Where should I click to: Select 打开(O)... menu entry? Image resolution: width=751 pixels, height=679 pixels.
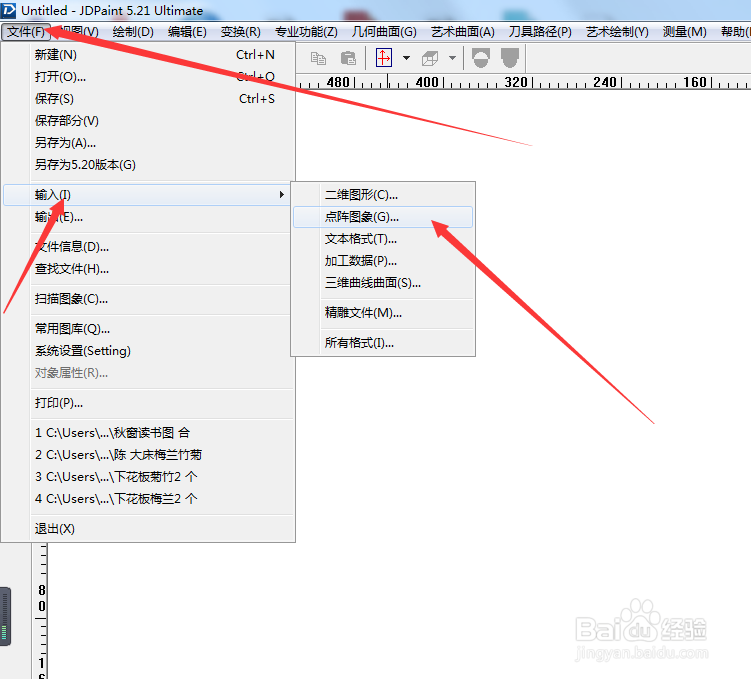(148, 77)
